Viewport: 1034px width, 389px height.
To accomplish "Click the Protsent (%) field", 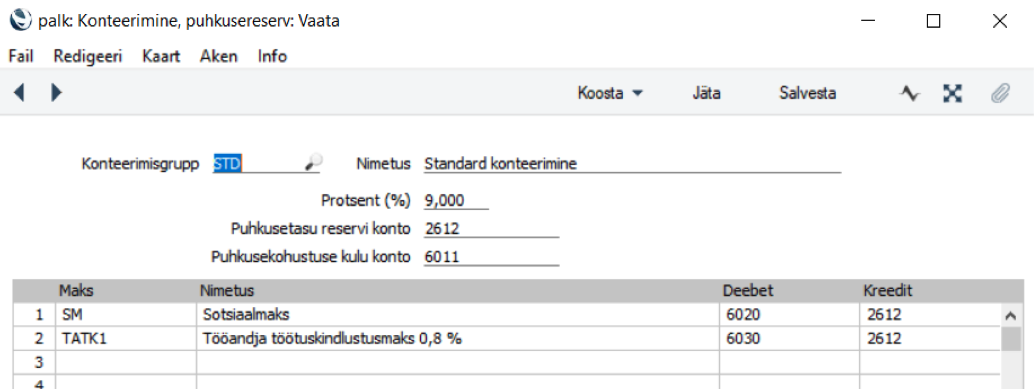I will [456, 200].
